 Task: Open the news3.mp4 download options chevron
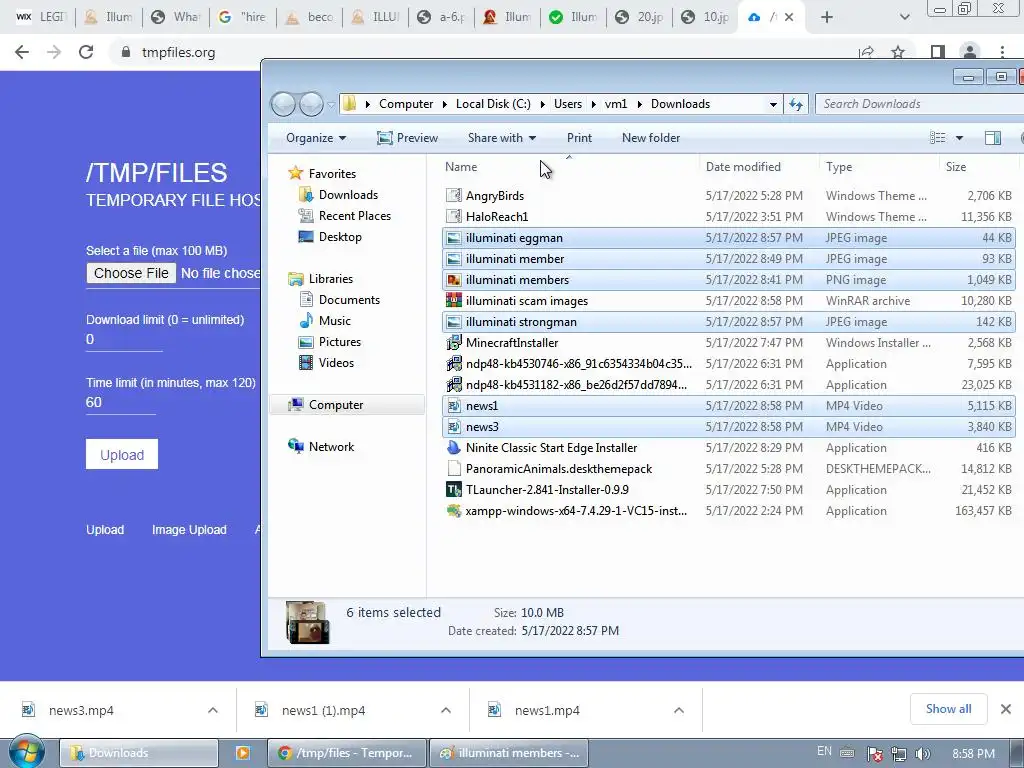212,710
